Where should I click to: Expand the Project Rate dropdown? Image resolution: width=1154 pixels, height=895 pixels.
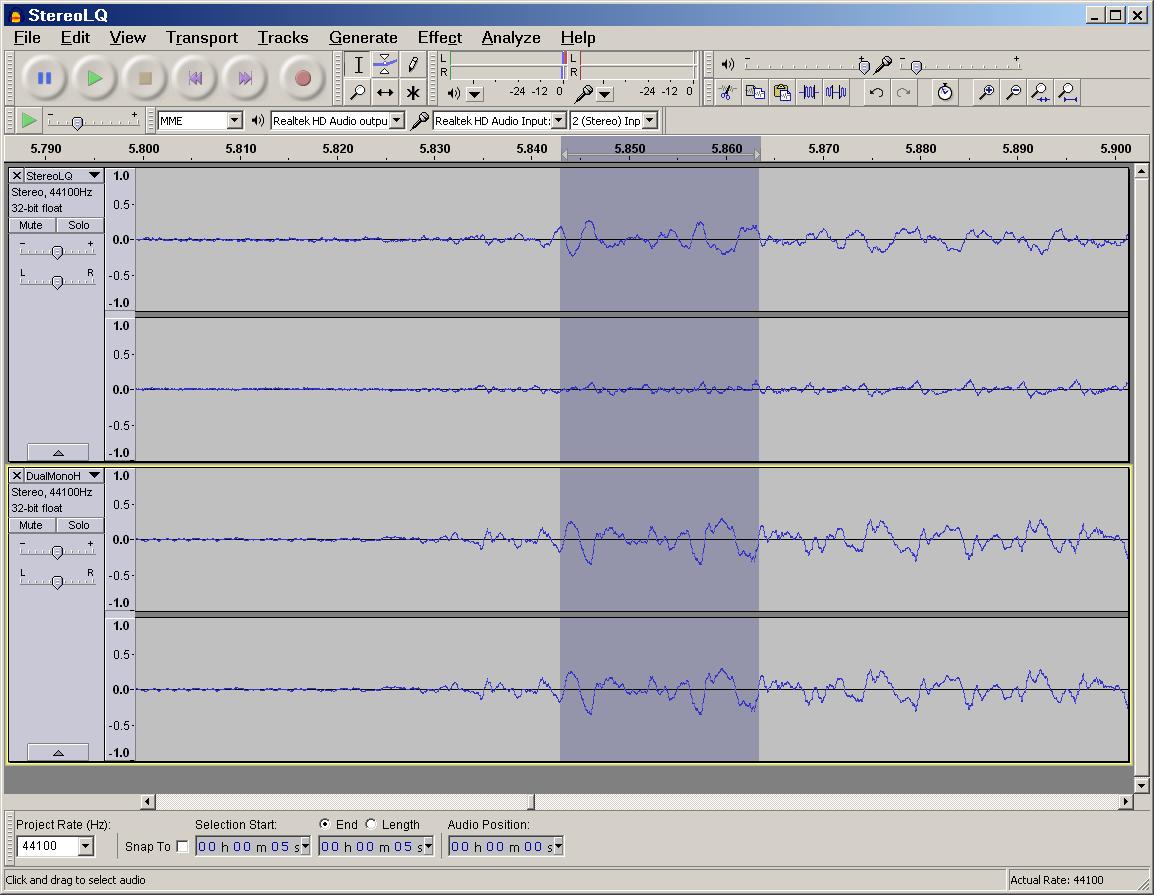click(x=85, y=847)
